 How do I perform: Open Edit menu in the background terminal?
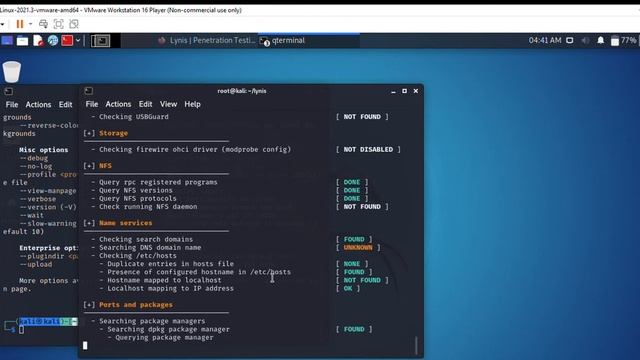pyautogui.click(x=65, y=104)
